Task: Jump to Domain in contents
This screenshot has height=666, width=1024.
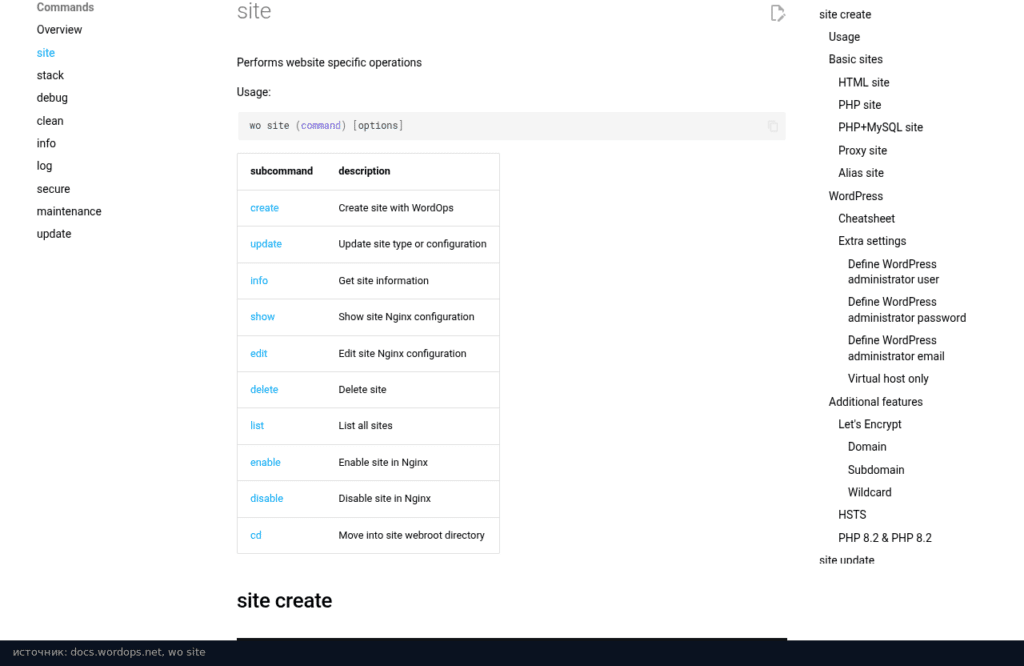Action: pyautogui.click(x=867, y=447)
